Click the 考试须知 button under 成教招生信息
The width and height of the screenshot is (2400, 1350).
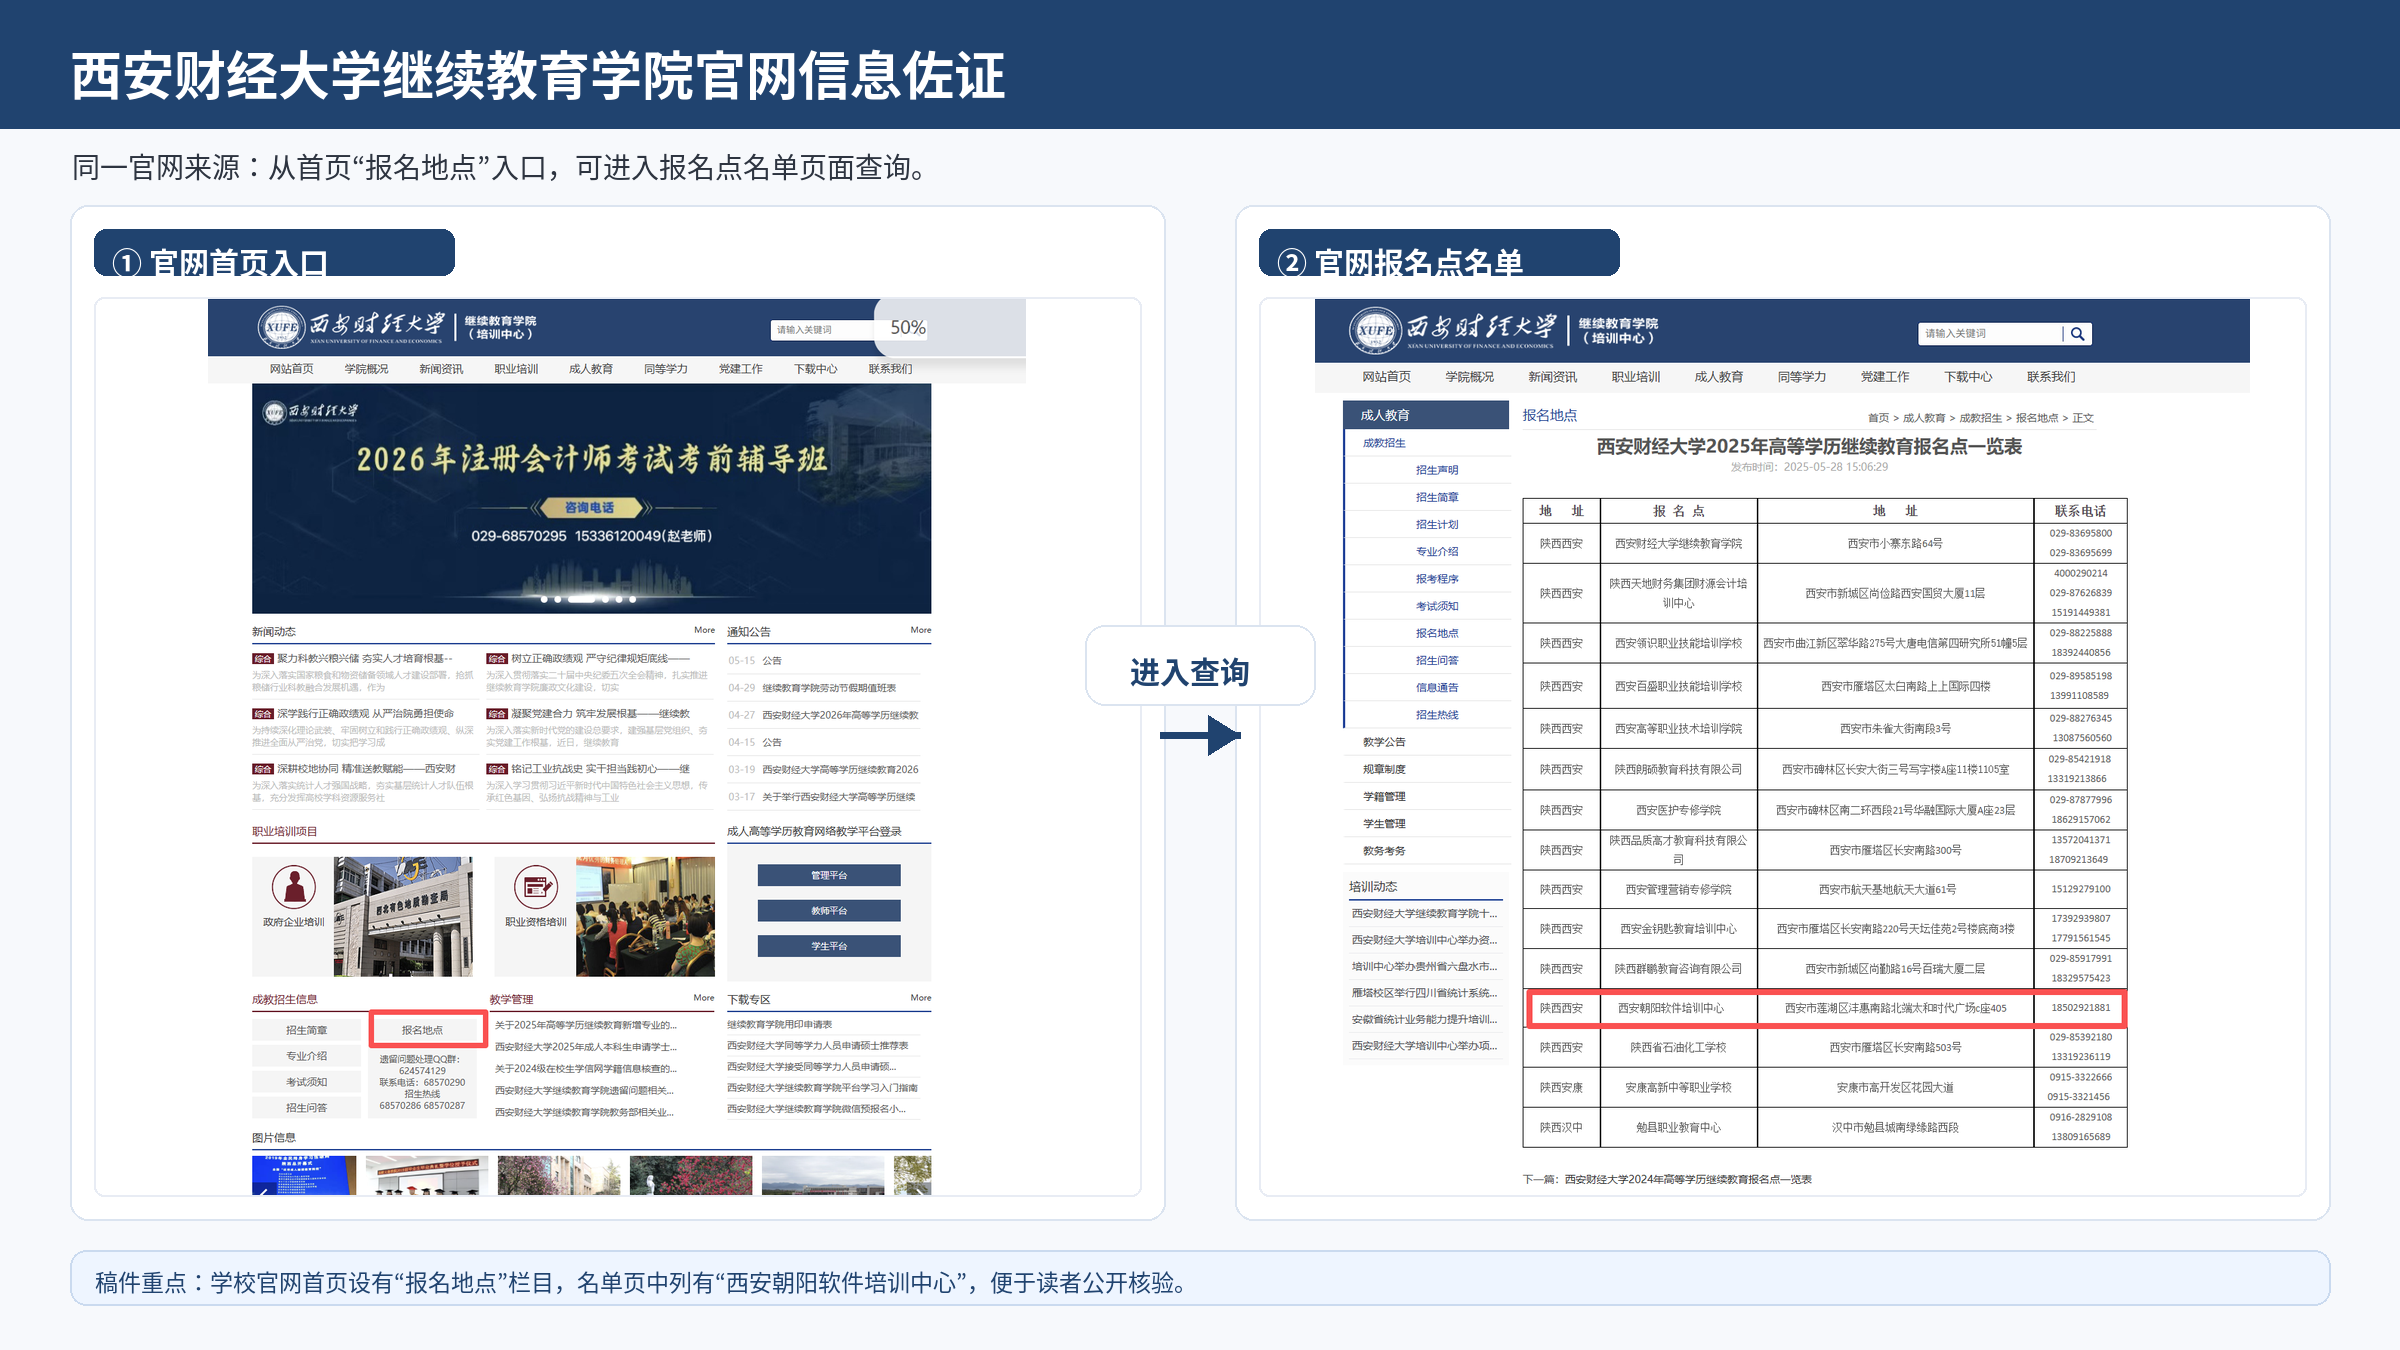[x=306, y=1081]
